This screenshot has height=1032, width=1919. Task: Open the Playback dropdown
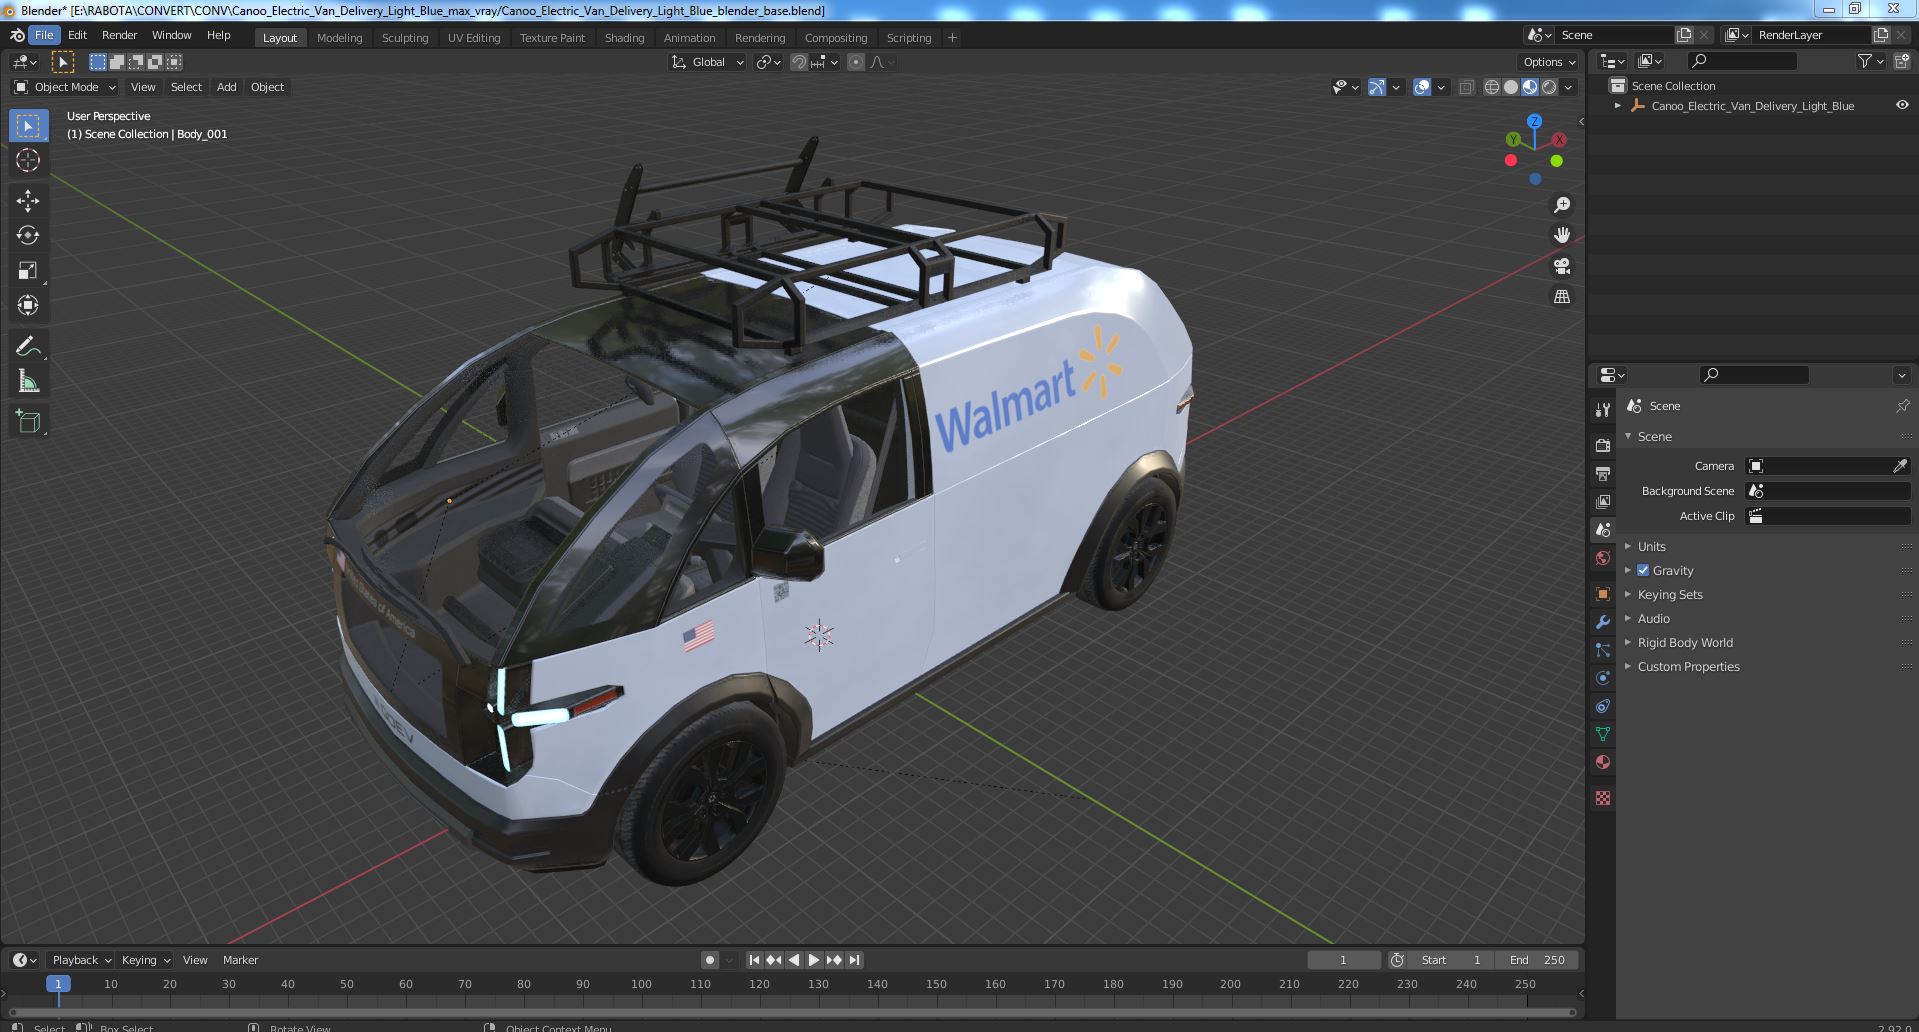coord(81,960)
